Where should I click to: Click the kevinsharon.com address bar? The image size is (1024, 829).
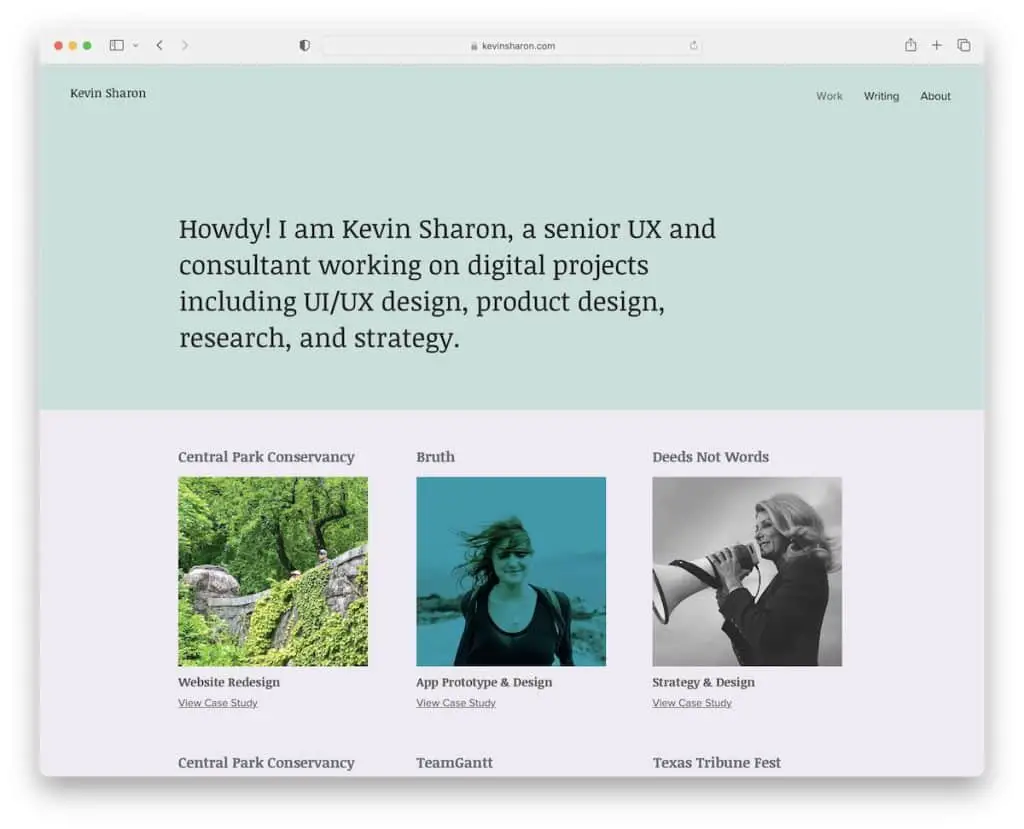click(512, 46)
